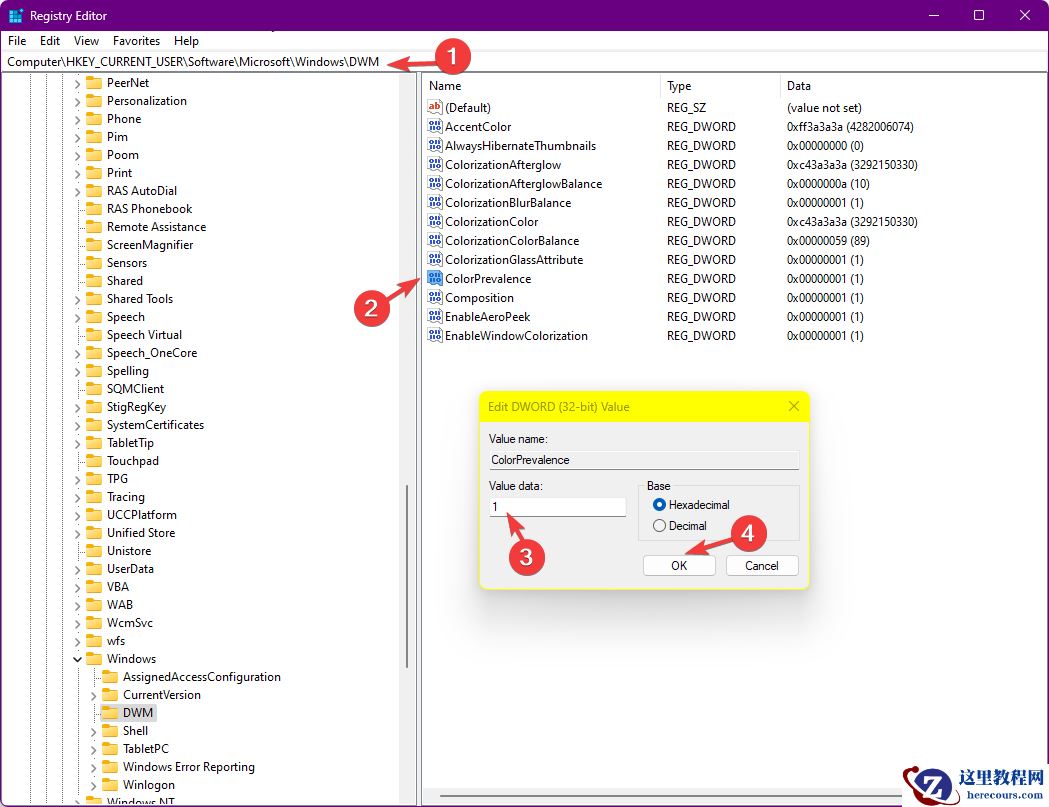This screenshot has height=807, width=1049.
Task: Click the CurrentVersion folder icon
Action: click(x=110, y=695)
